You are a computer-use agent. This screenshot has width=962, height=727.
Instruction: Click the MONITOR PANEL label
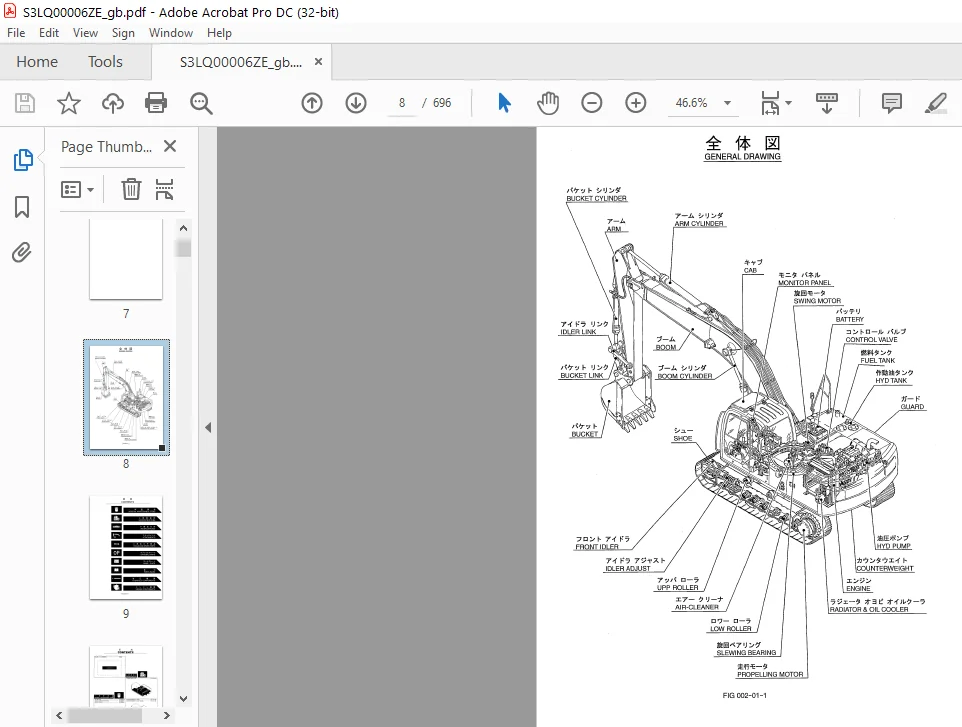click(x=804, y=283)
